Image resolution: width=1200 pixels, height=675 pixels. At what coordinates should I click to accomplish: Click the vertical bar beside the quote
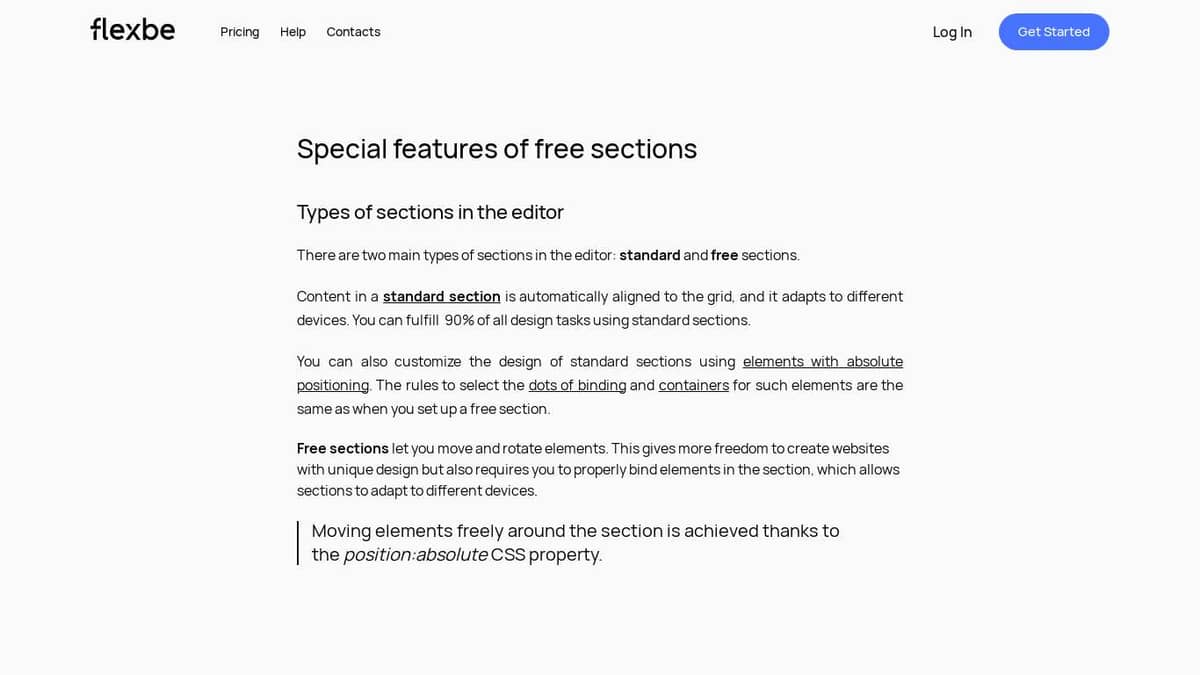coord(298,542)
